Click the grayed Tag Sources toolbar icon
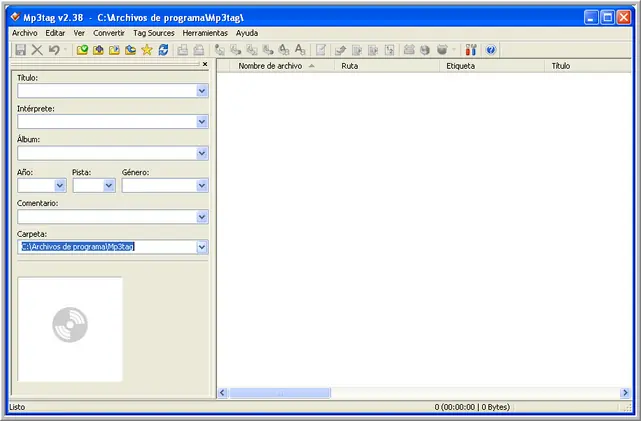Image resolution: width=641 pixels, height=421 pixels. 442,50
